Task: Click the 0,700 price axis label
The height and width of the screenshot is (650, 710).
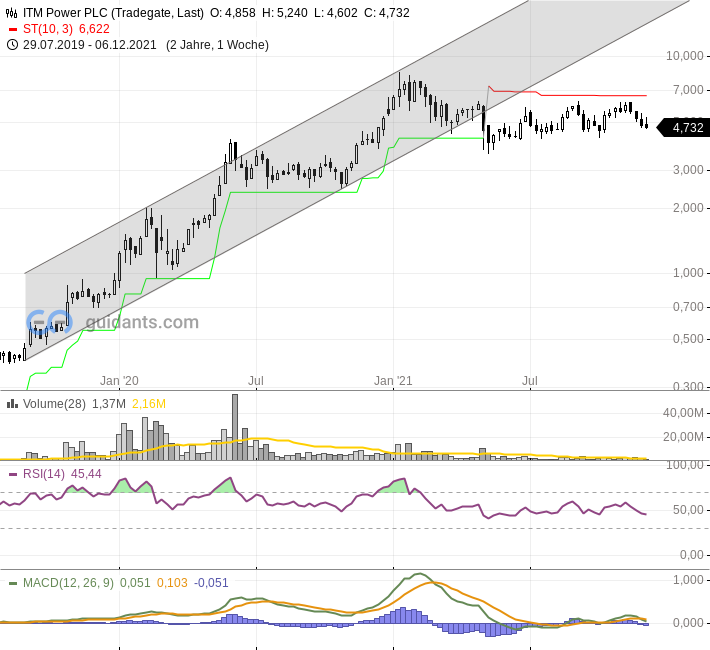Action: coord(688,307)
